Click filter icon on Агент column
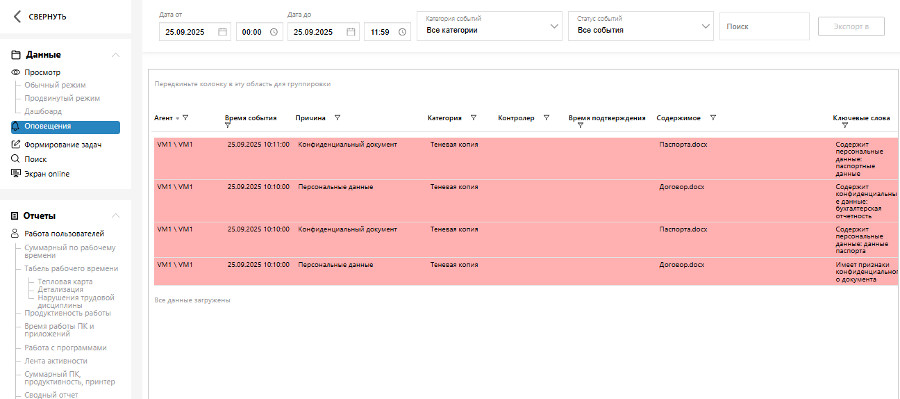Image resolution: width=900 pixels, height=399 pixels. [185, 118]
